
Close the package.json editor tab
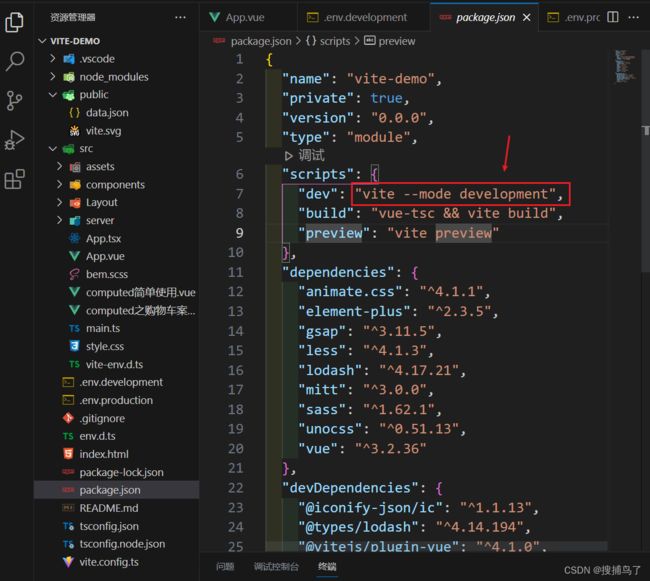click(x=526, y=17)
